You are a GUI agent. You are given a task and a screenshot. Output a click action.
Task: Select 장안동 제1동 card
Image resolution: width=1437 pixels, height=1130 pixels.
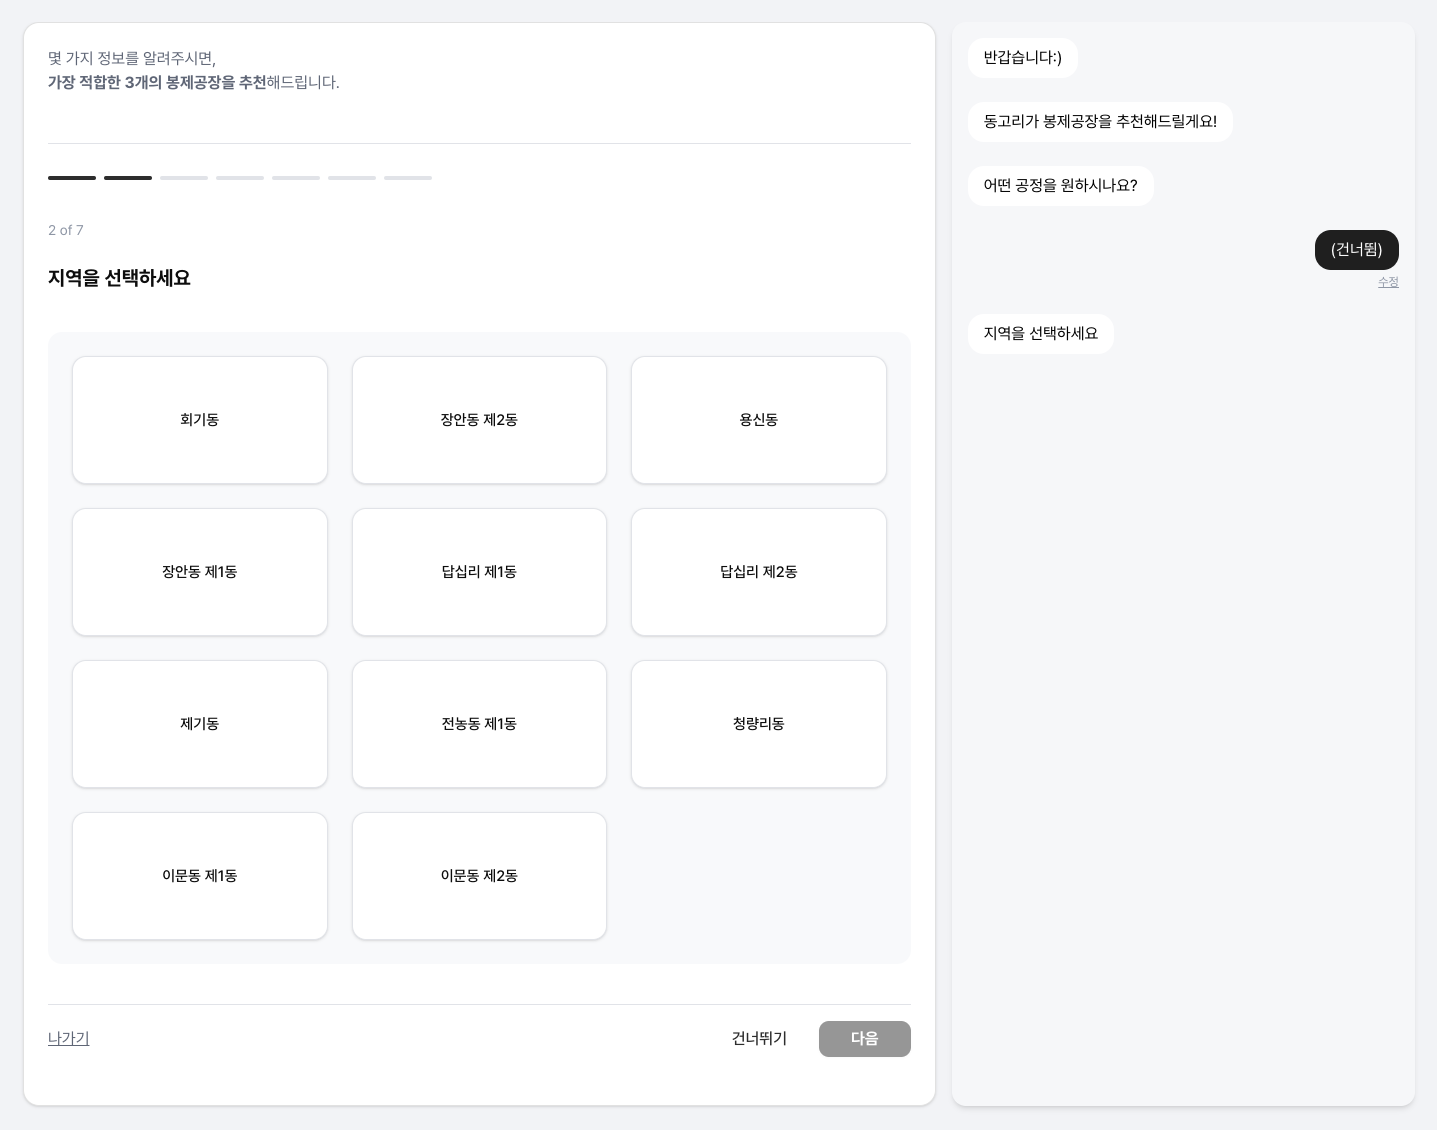coord(200,572)
